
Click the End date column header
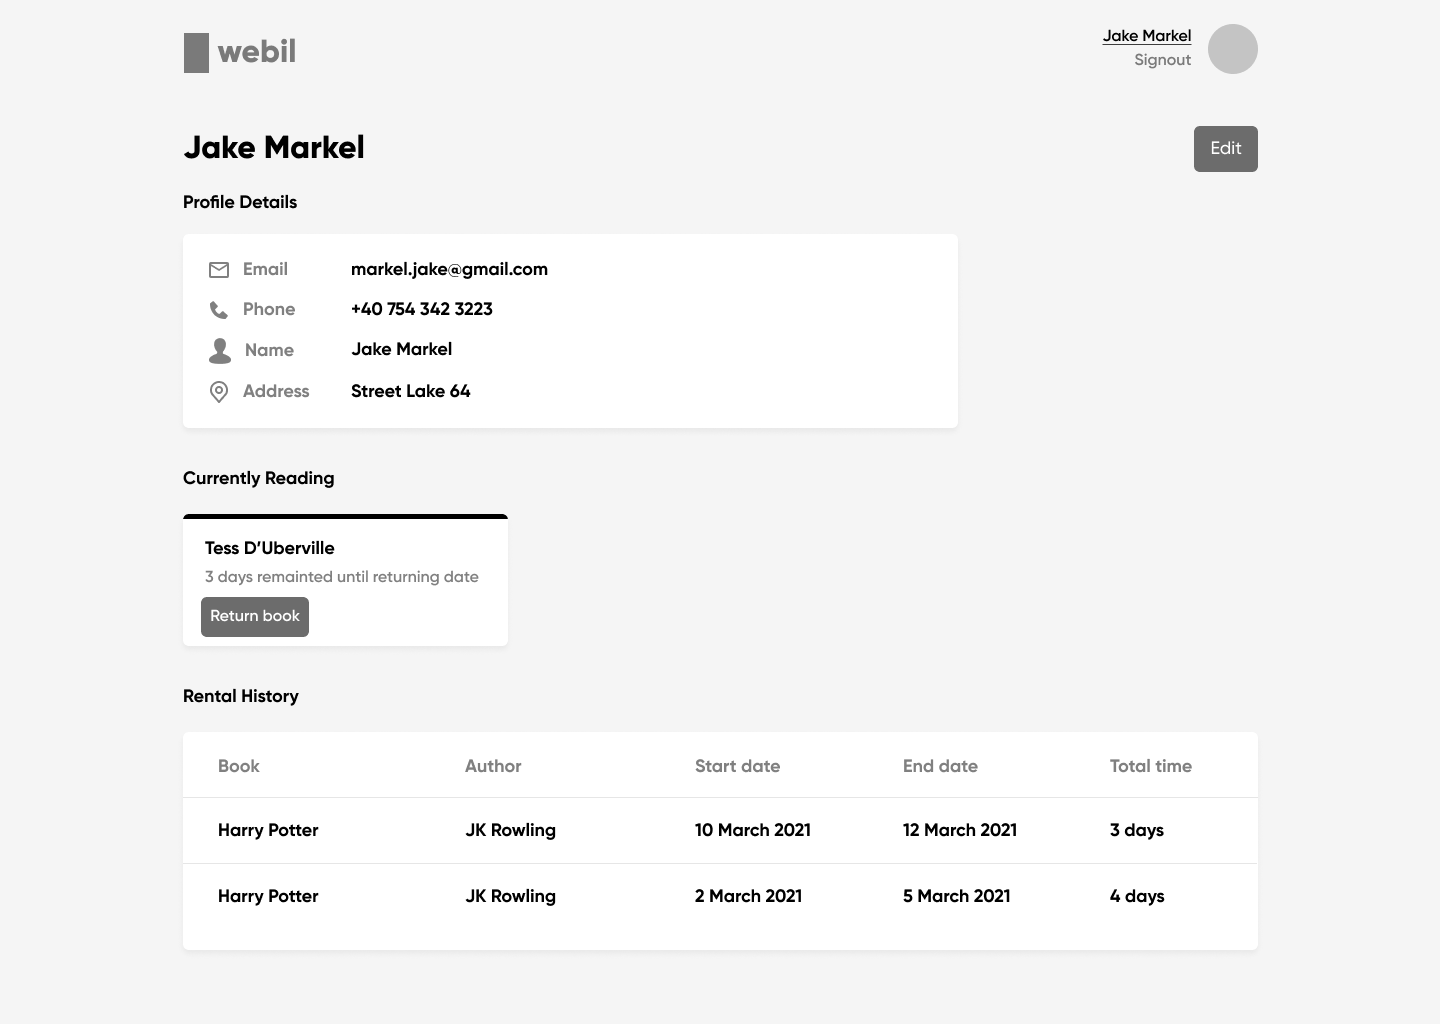[x=940, y=766]
